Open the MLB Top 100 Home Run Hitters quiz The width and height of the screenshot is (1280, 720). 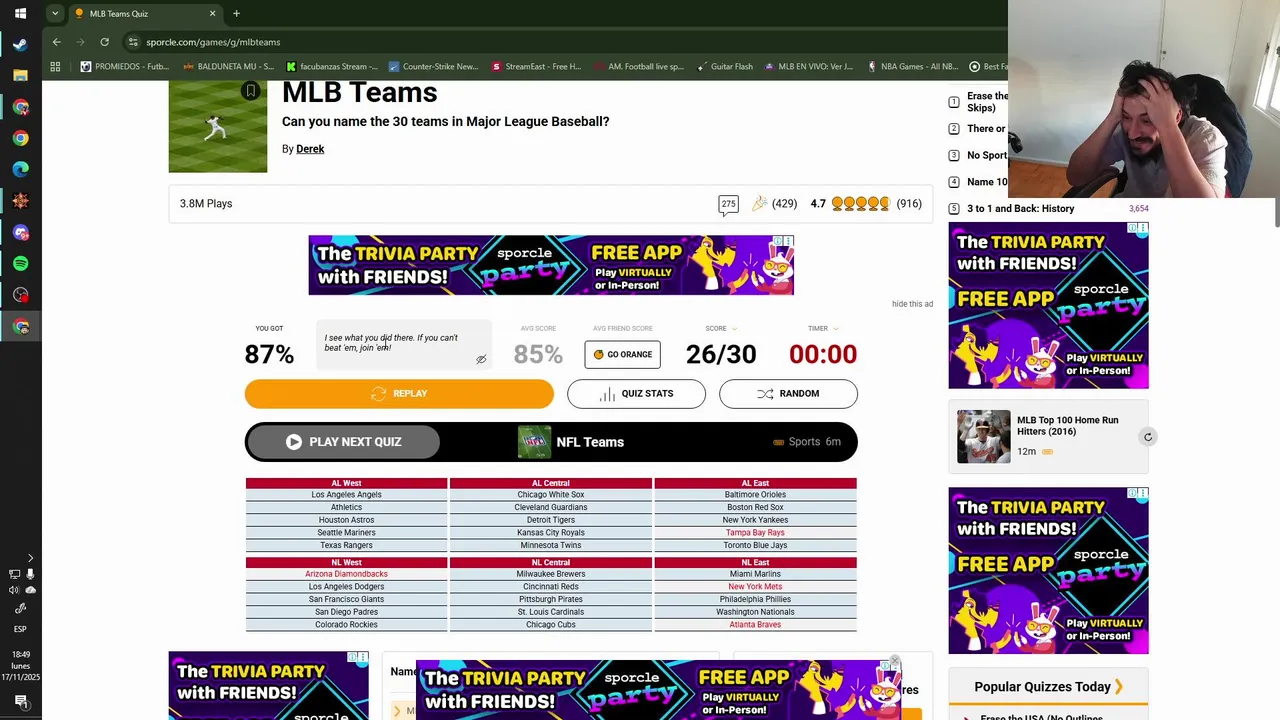pyautogui.click(x=1067, y=426)
